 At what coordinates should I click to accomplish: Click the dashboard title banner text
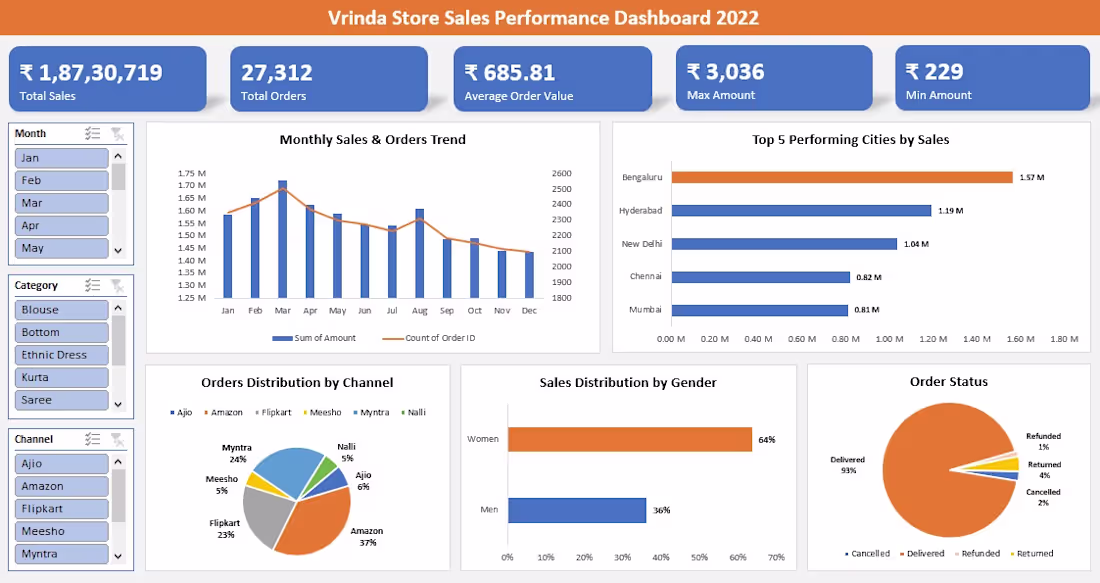[x=544, y=18]
